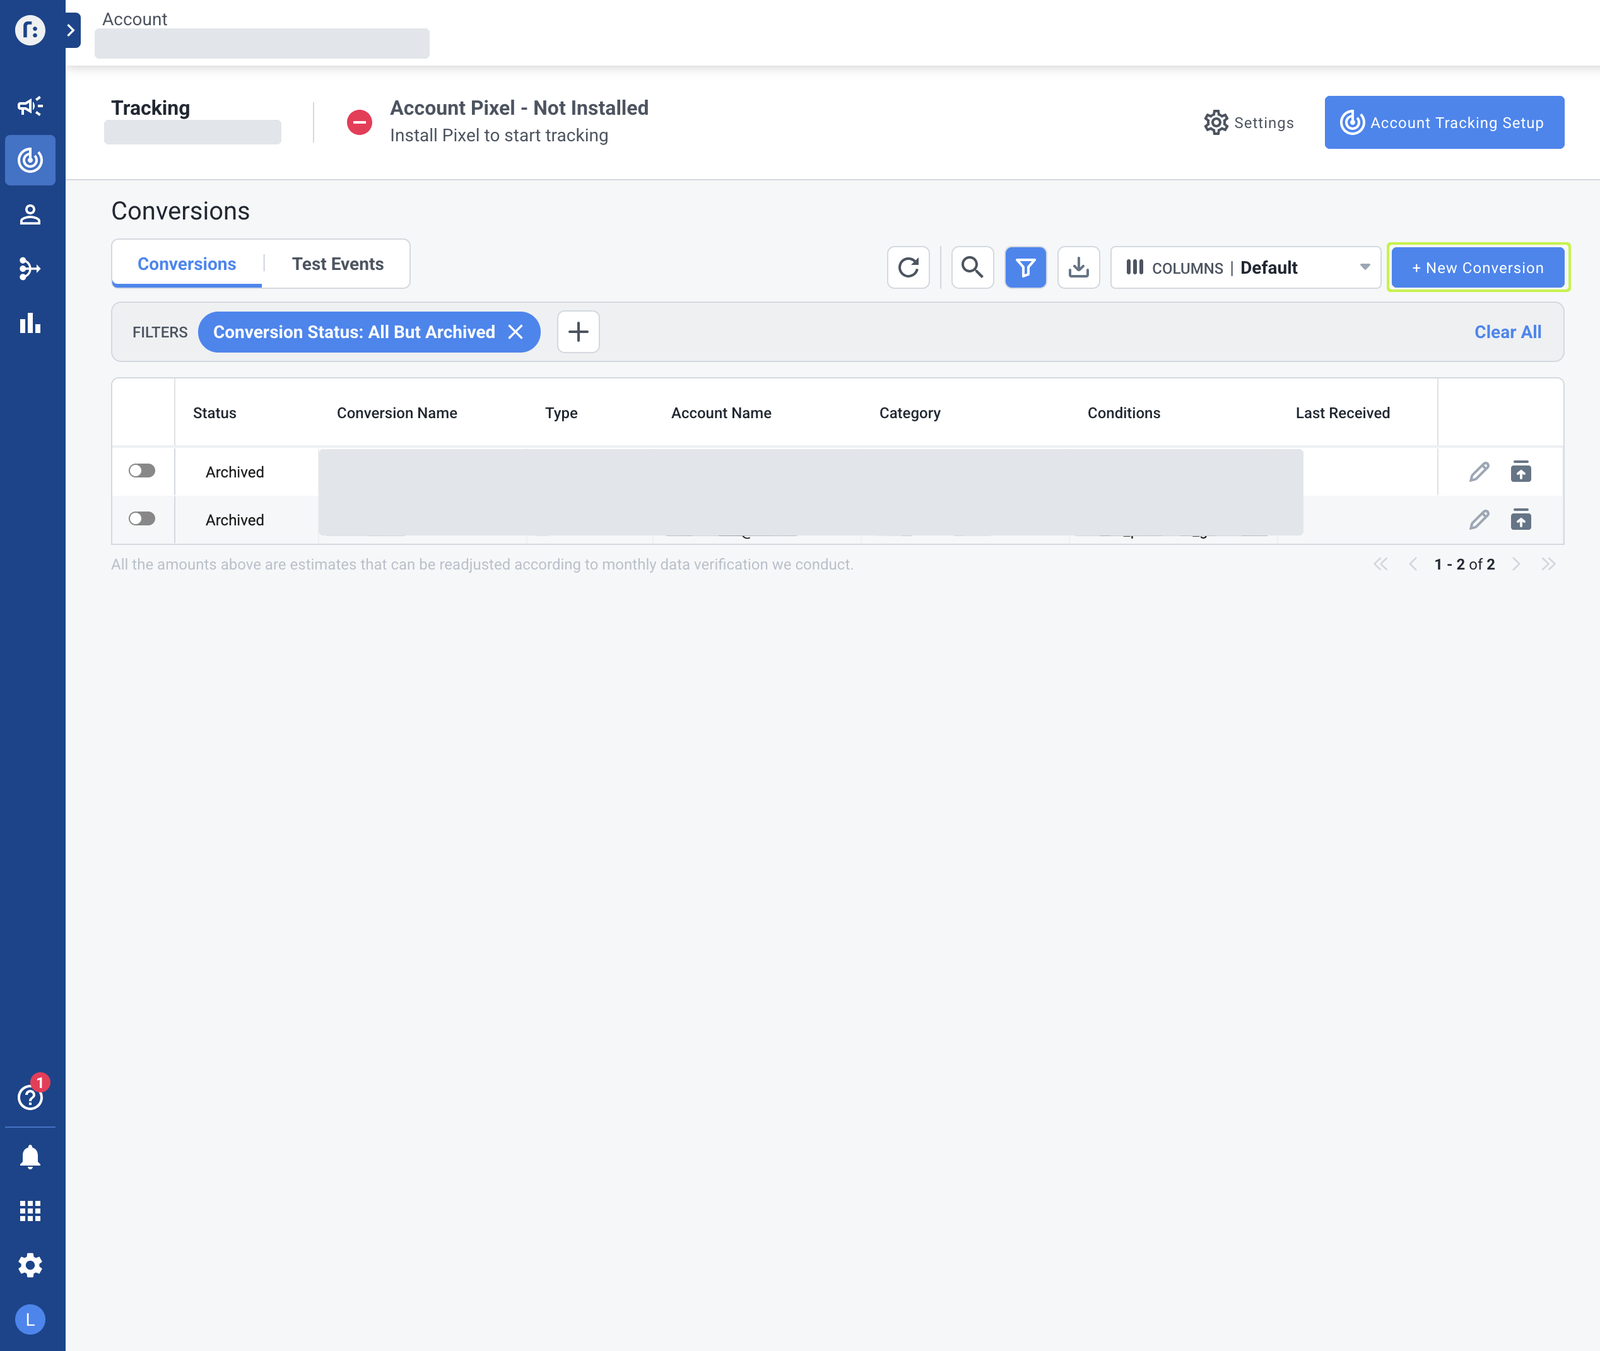The width and height of the screenshot is (1600, 1351).
Task: Open the Help question-mark icon
Action: [x=31, y=1097]
